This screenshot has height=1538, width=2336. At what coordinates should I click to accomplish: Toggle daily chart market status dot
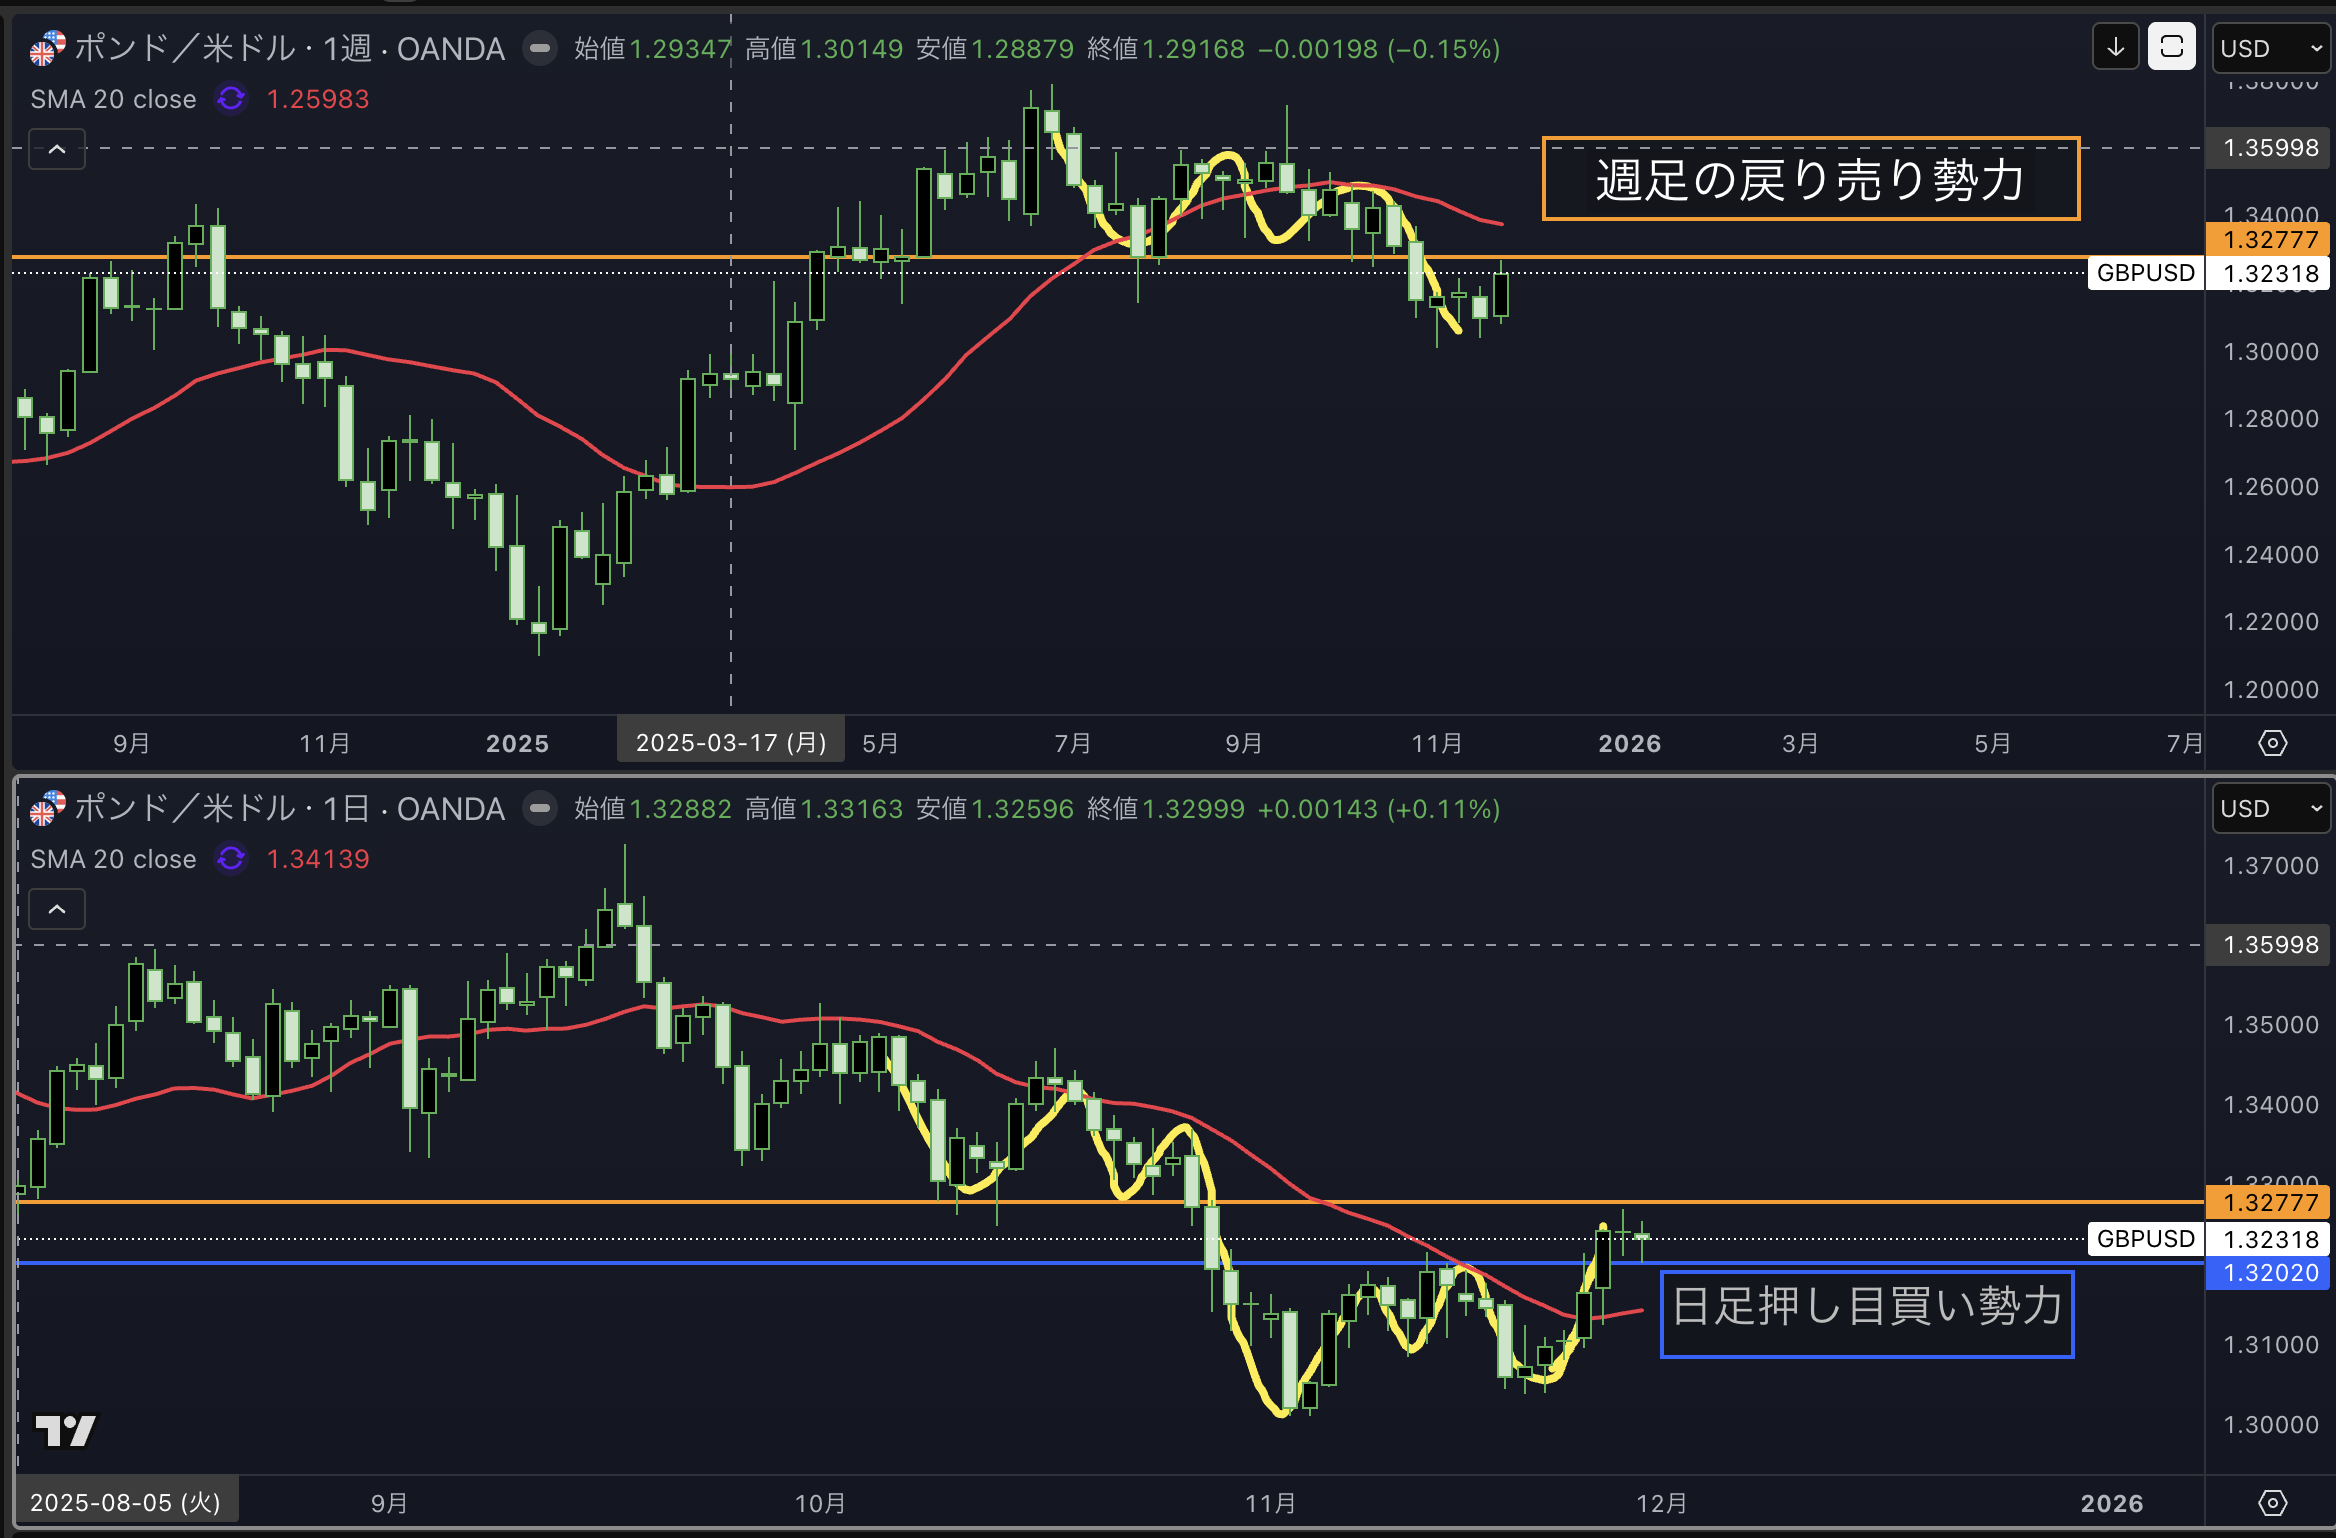point(540,808)
